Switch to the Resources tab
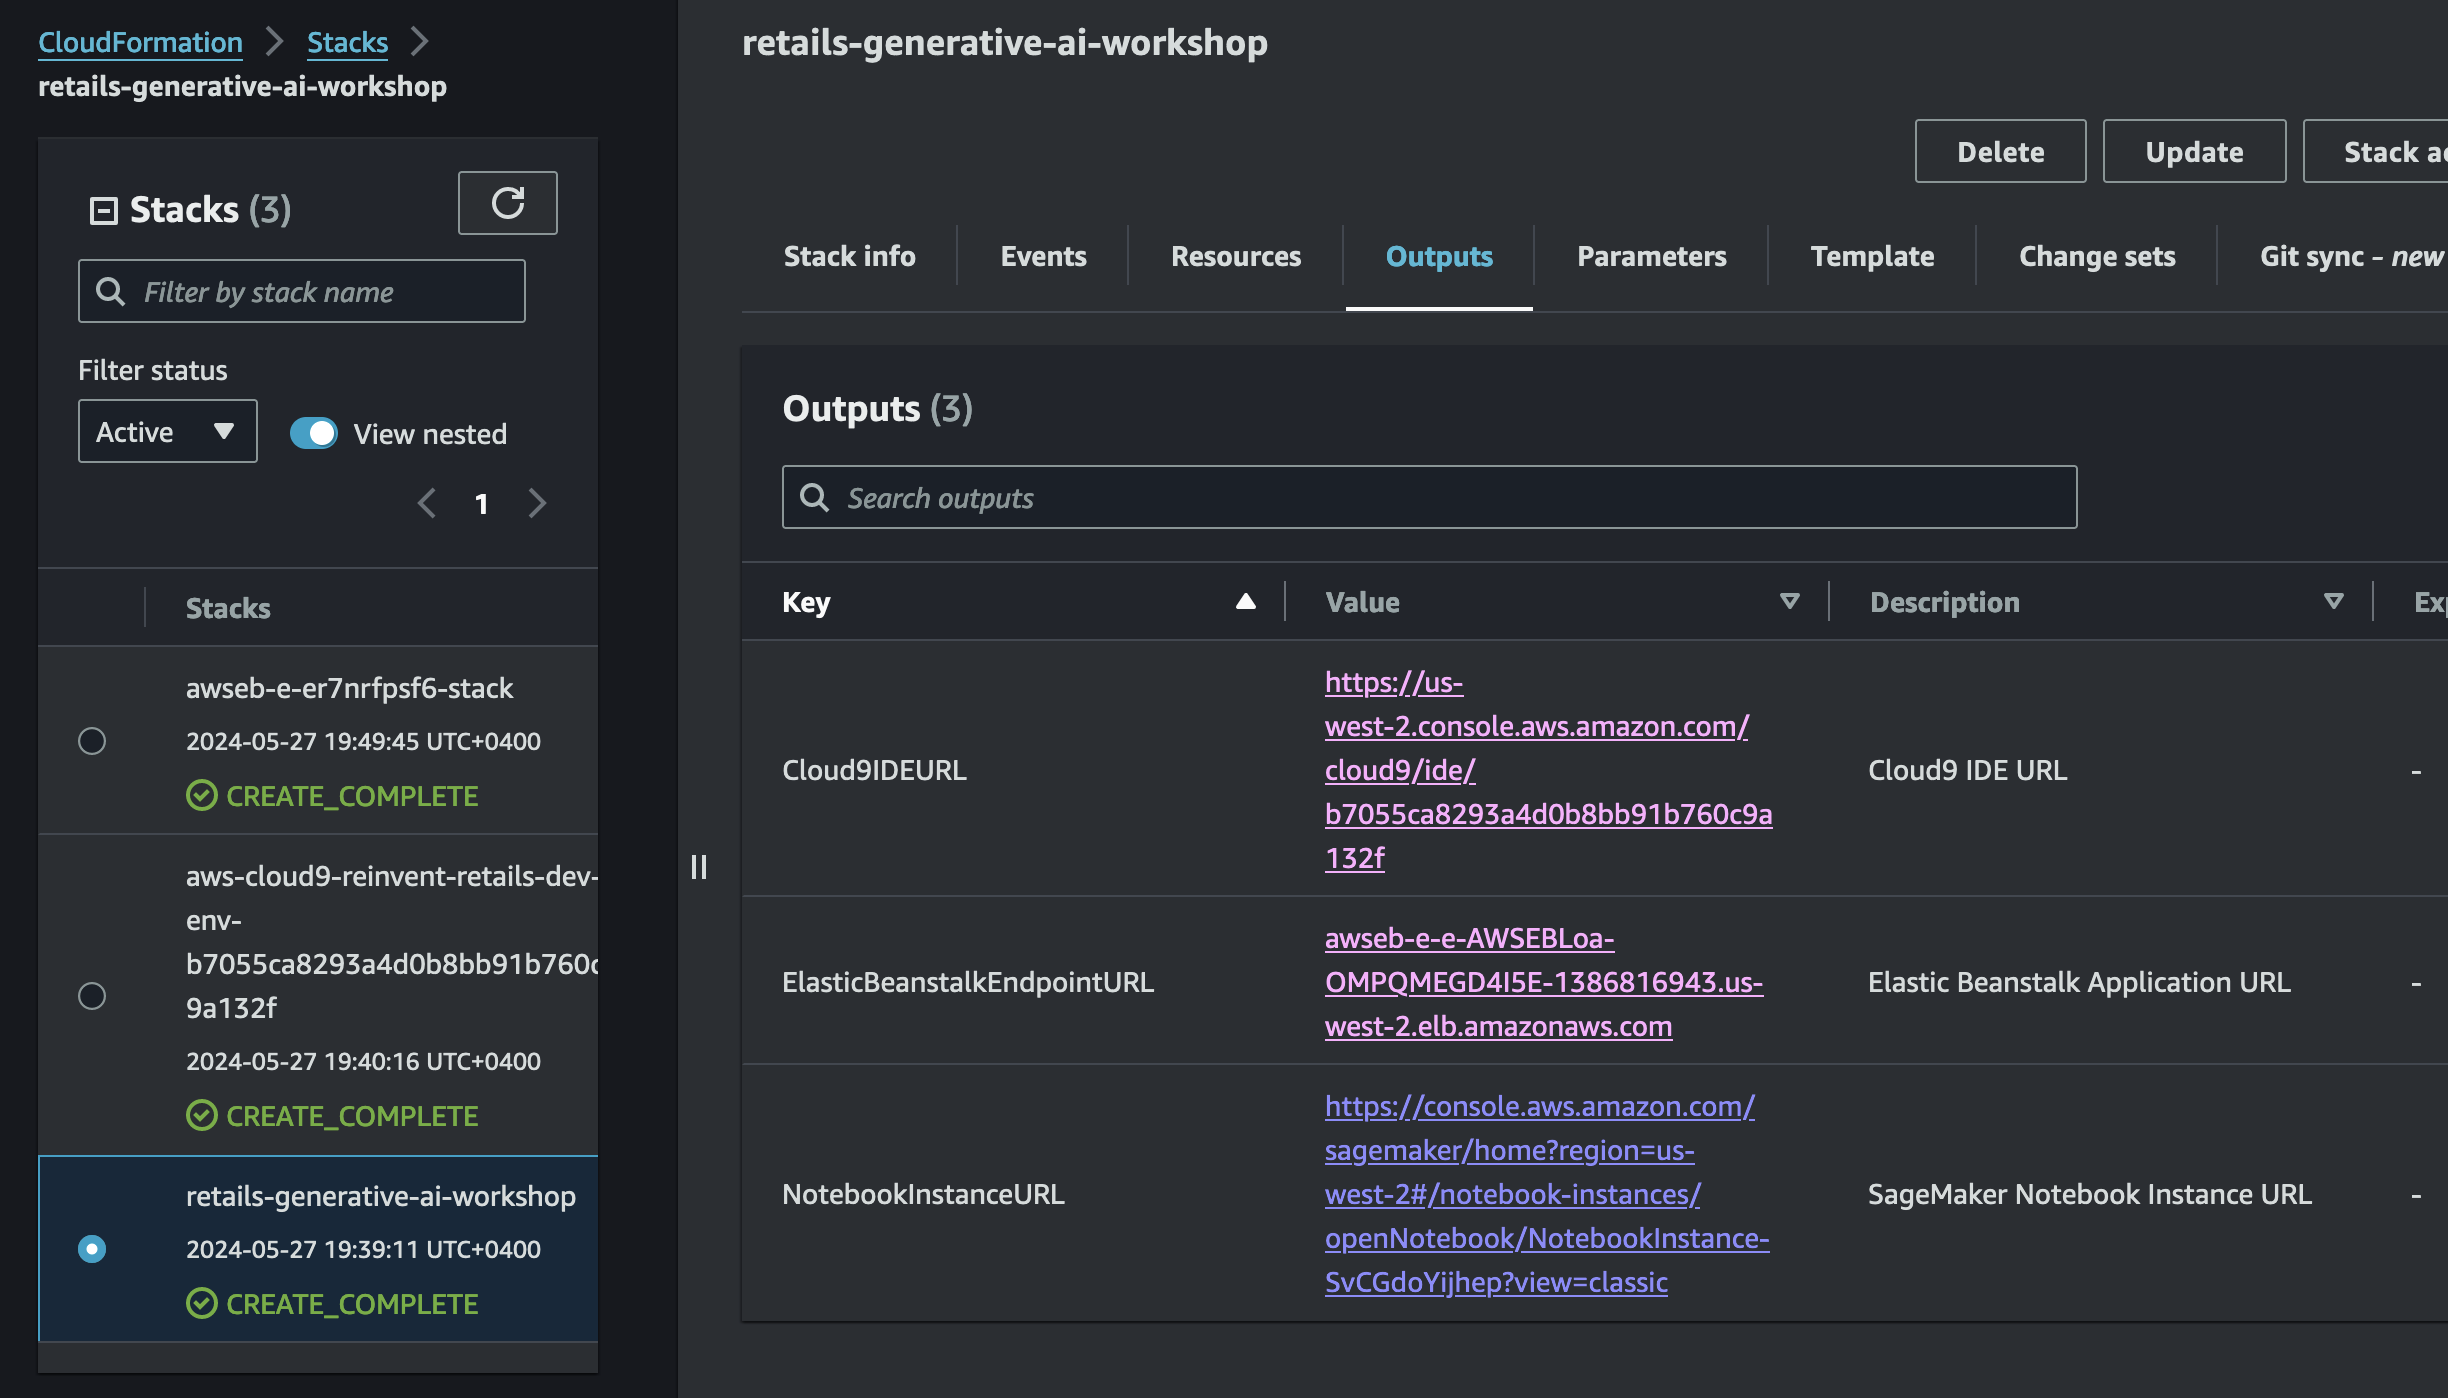 (x=1235, y=256)
